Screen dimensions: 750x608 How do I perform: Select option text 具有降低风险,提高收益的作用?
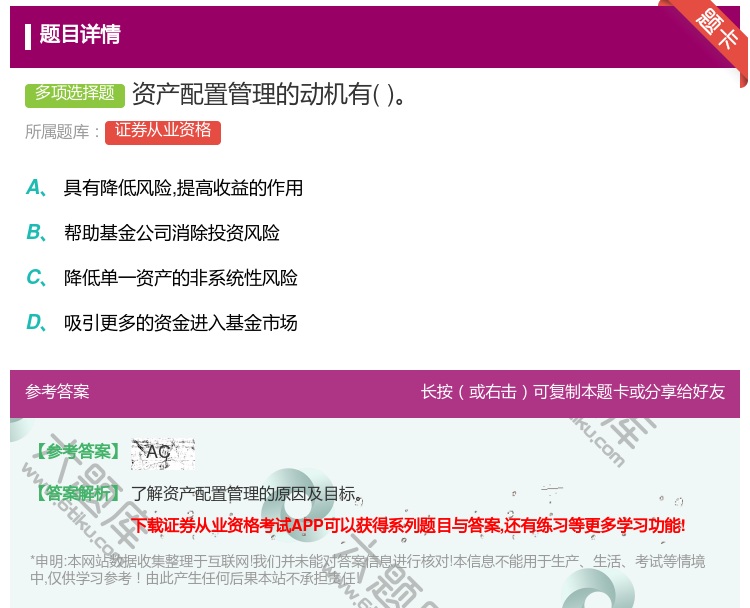[x=183, y=188]
